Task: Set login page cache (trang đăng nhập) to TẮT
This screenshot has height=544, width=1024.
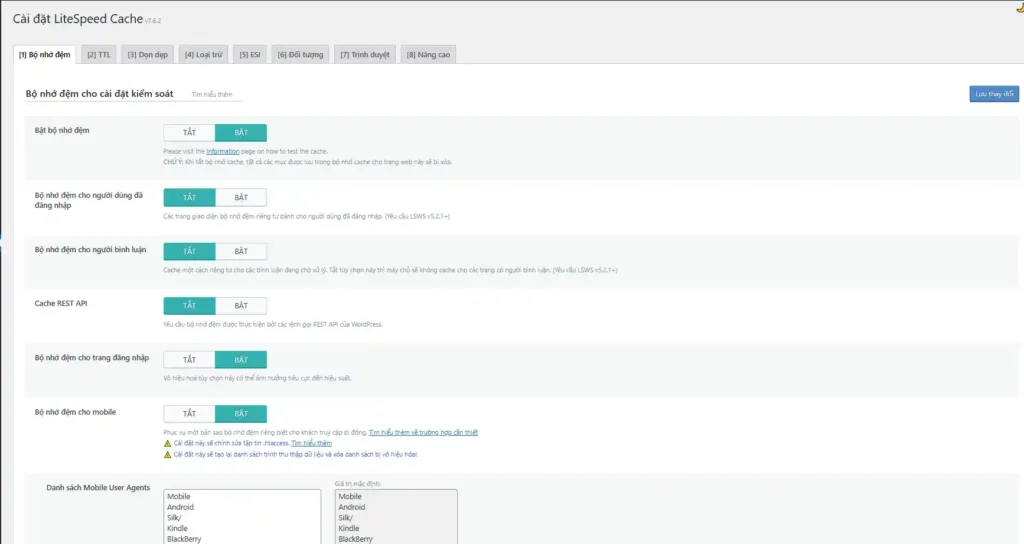Action: (x=189, y=360)
